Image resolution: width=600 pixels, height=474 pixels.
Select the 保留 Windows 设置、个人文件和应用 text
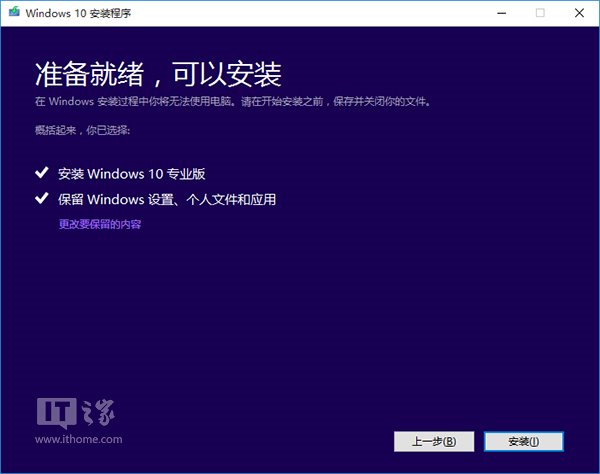pyautogui.click(x=167, y=199)
